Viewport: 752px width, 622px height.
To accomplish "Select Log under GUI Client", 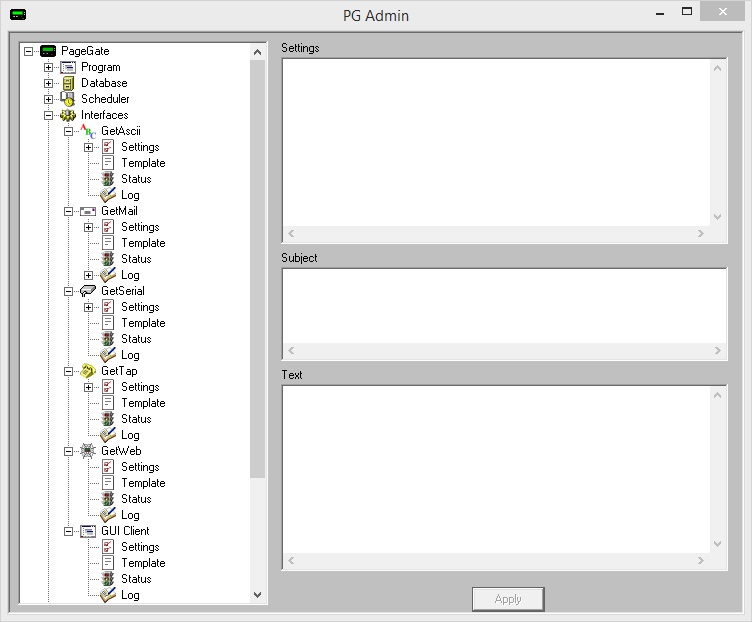I will pos(130,595).
